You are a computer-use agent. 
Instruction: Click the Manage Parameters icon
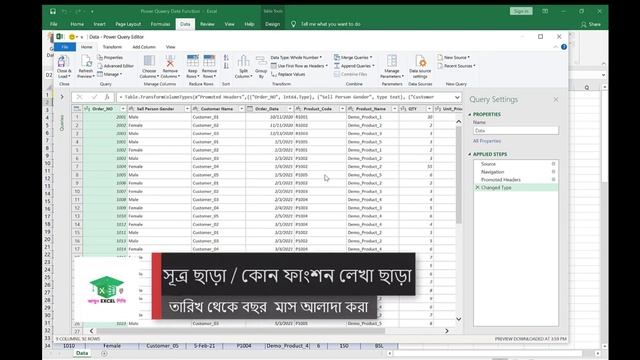coord(392,61)
